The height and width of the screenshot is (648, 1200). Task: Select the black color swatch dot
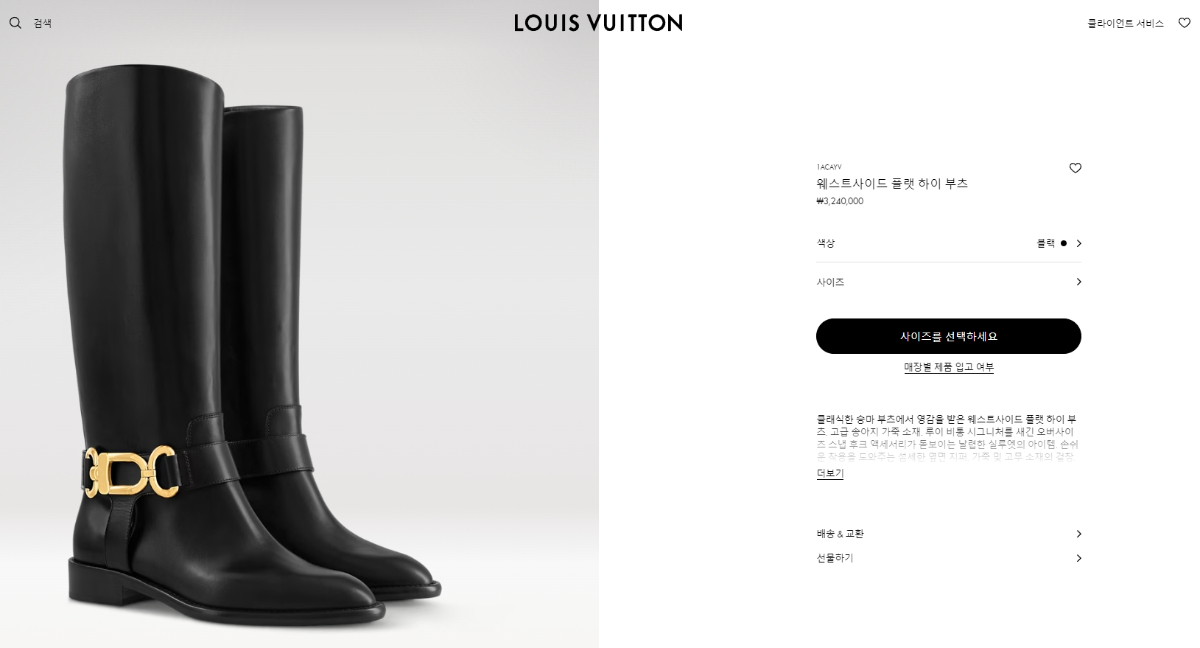coord(1063,243)
